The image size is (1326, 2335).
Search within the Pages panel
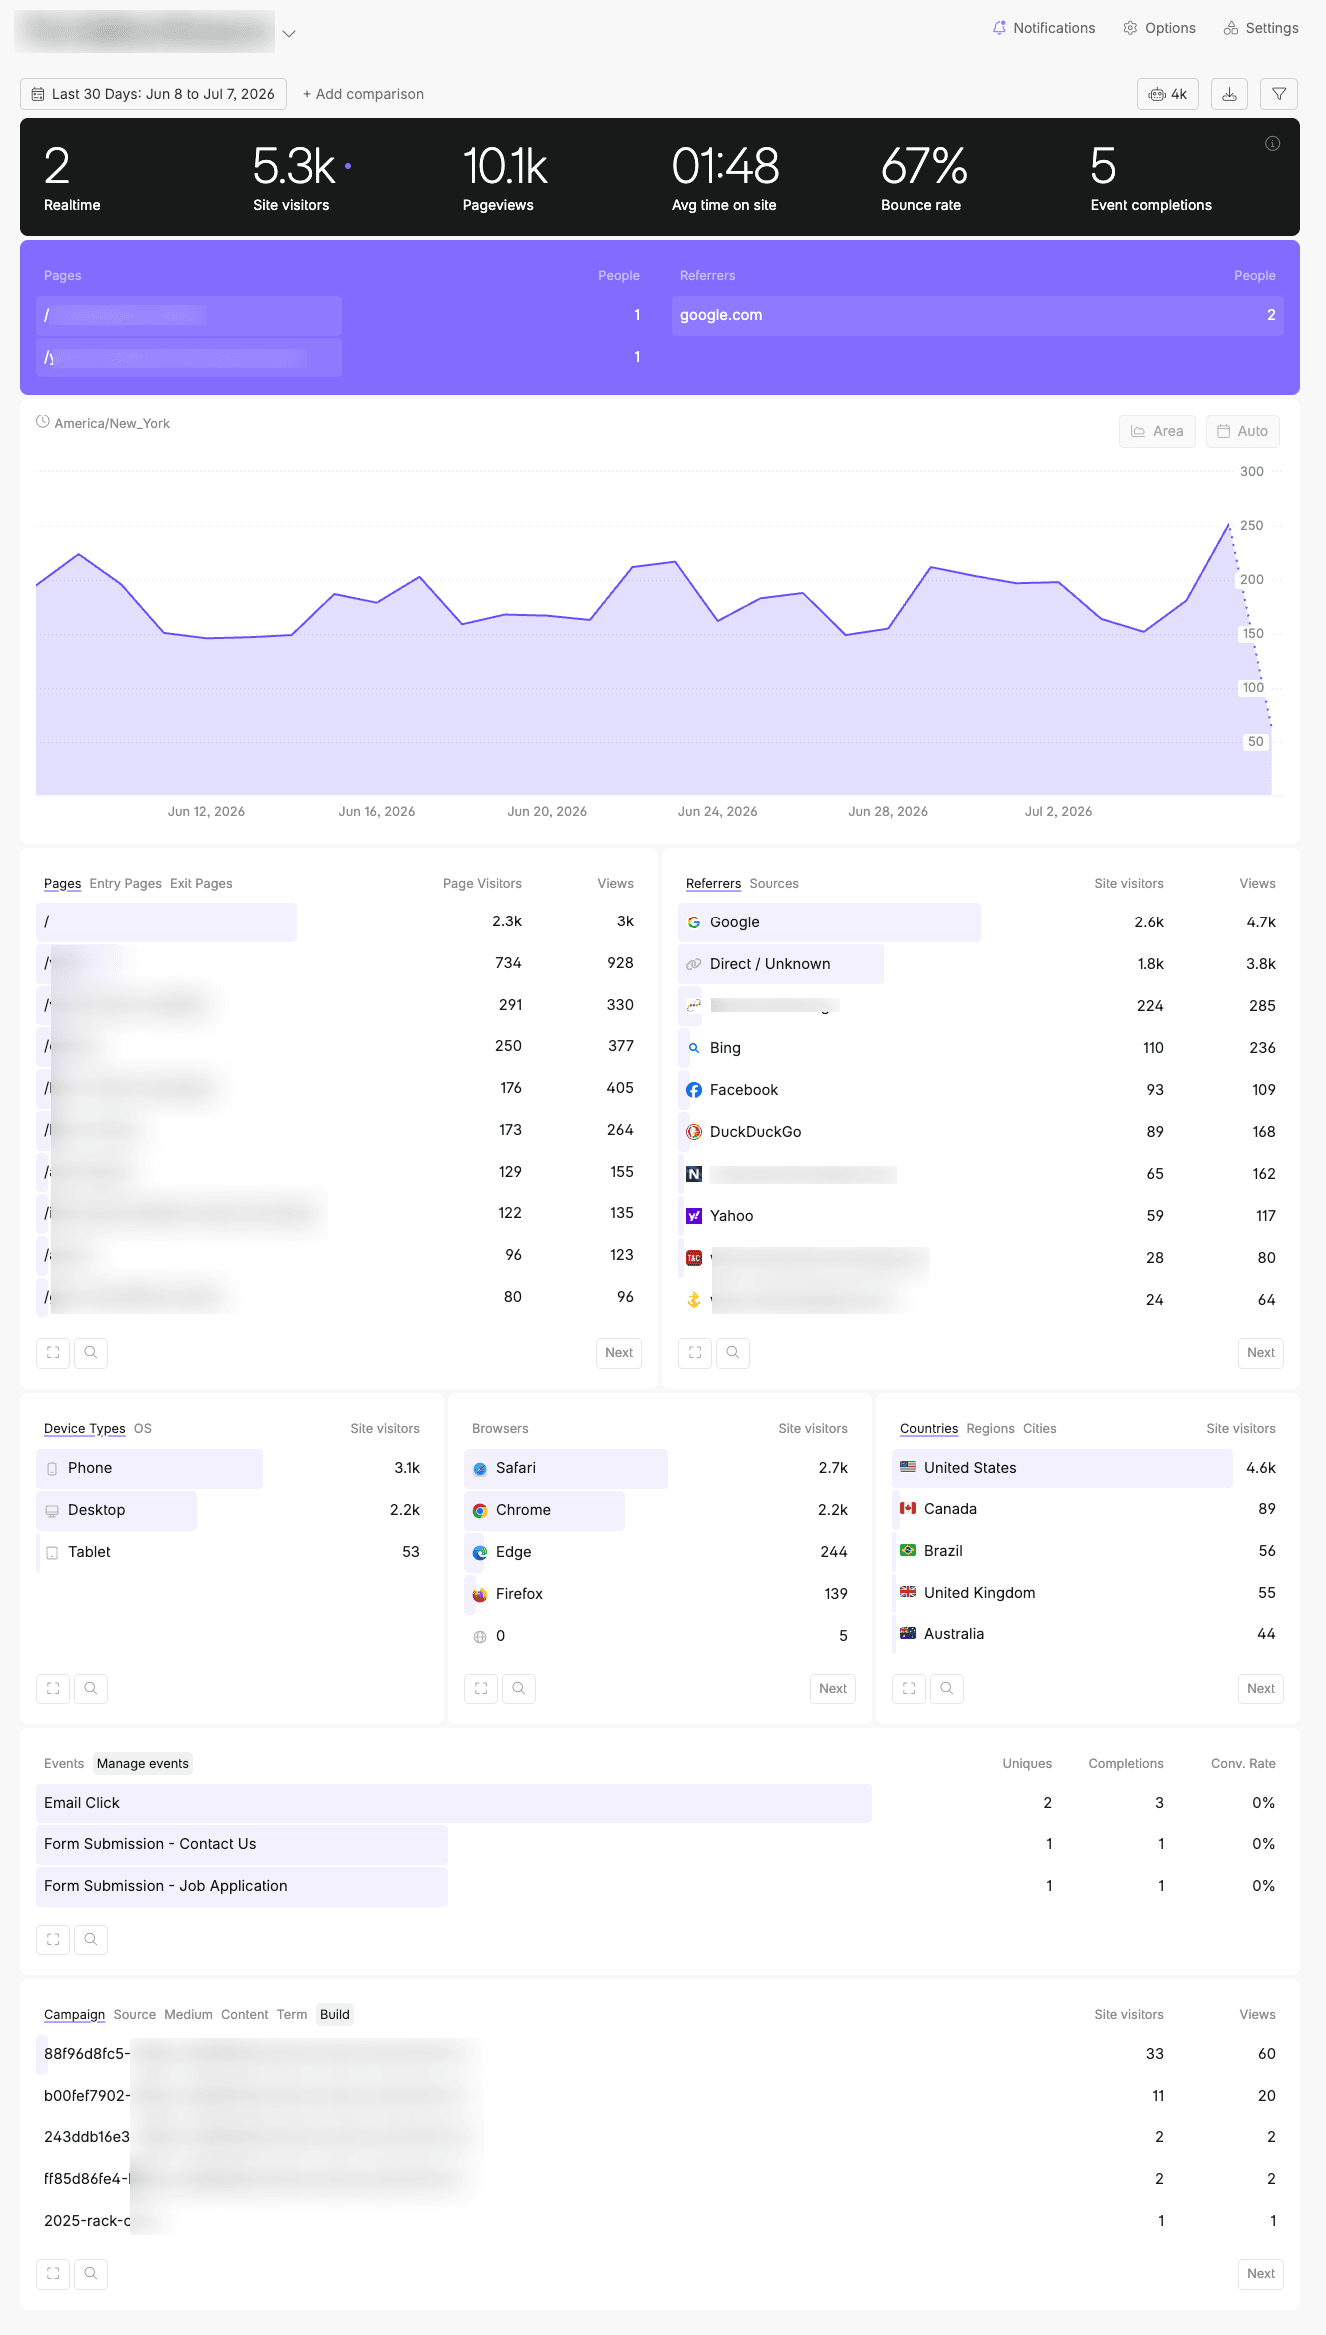coord(91,1352)
